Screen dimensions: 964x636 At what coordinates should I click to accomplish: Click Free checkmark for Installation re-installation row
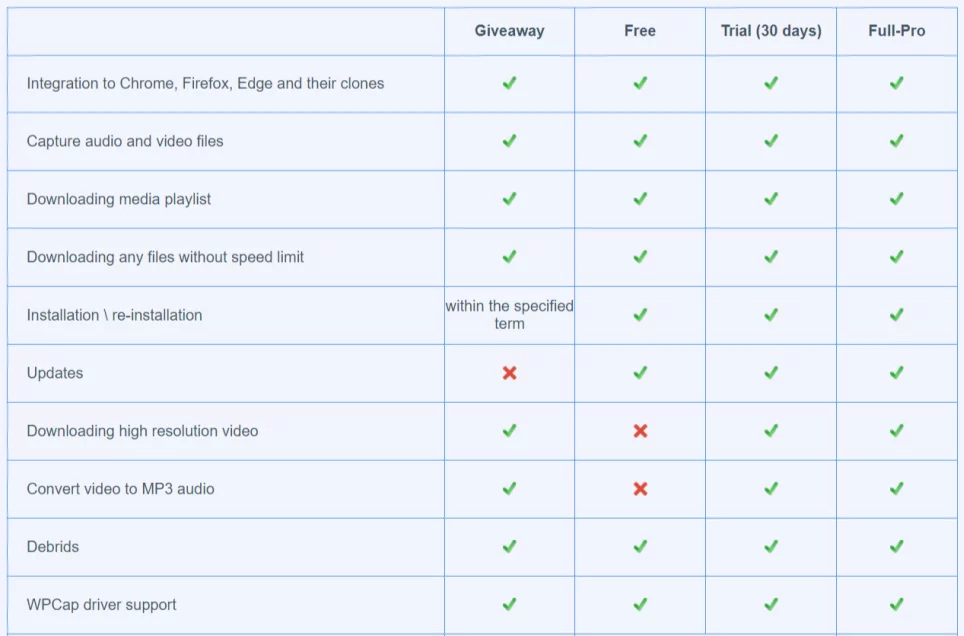pos(640,315)
